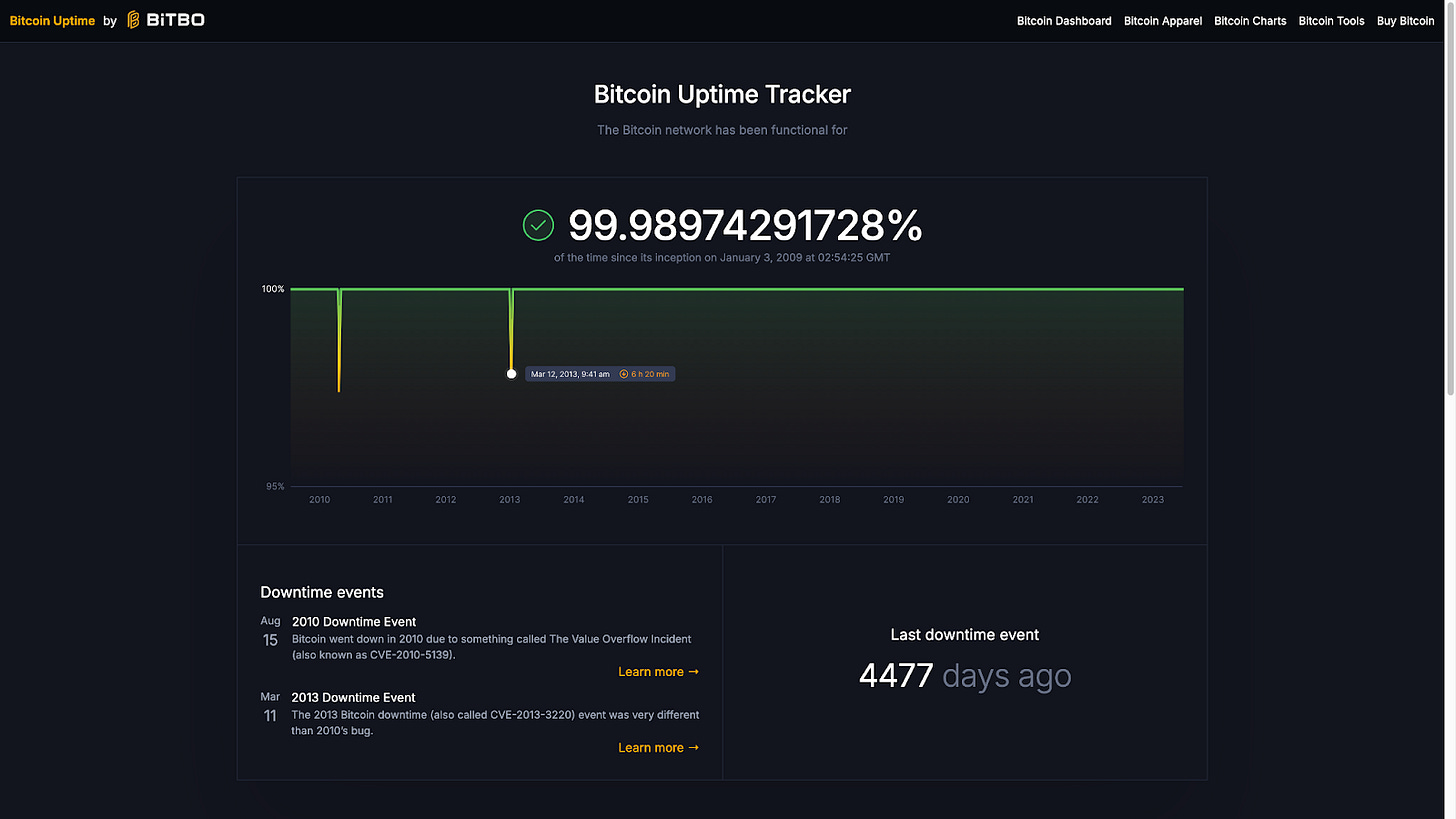Click the Bitbo logo icon
The width and height of the screenshot is (1456, 819).
click(x=134, y=20)
